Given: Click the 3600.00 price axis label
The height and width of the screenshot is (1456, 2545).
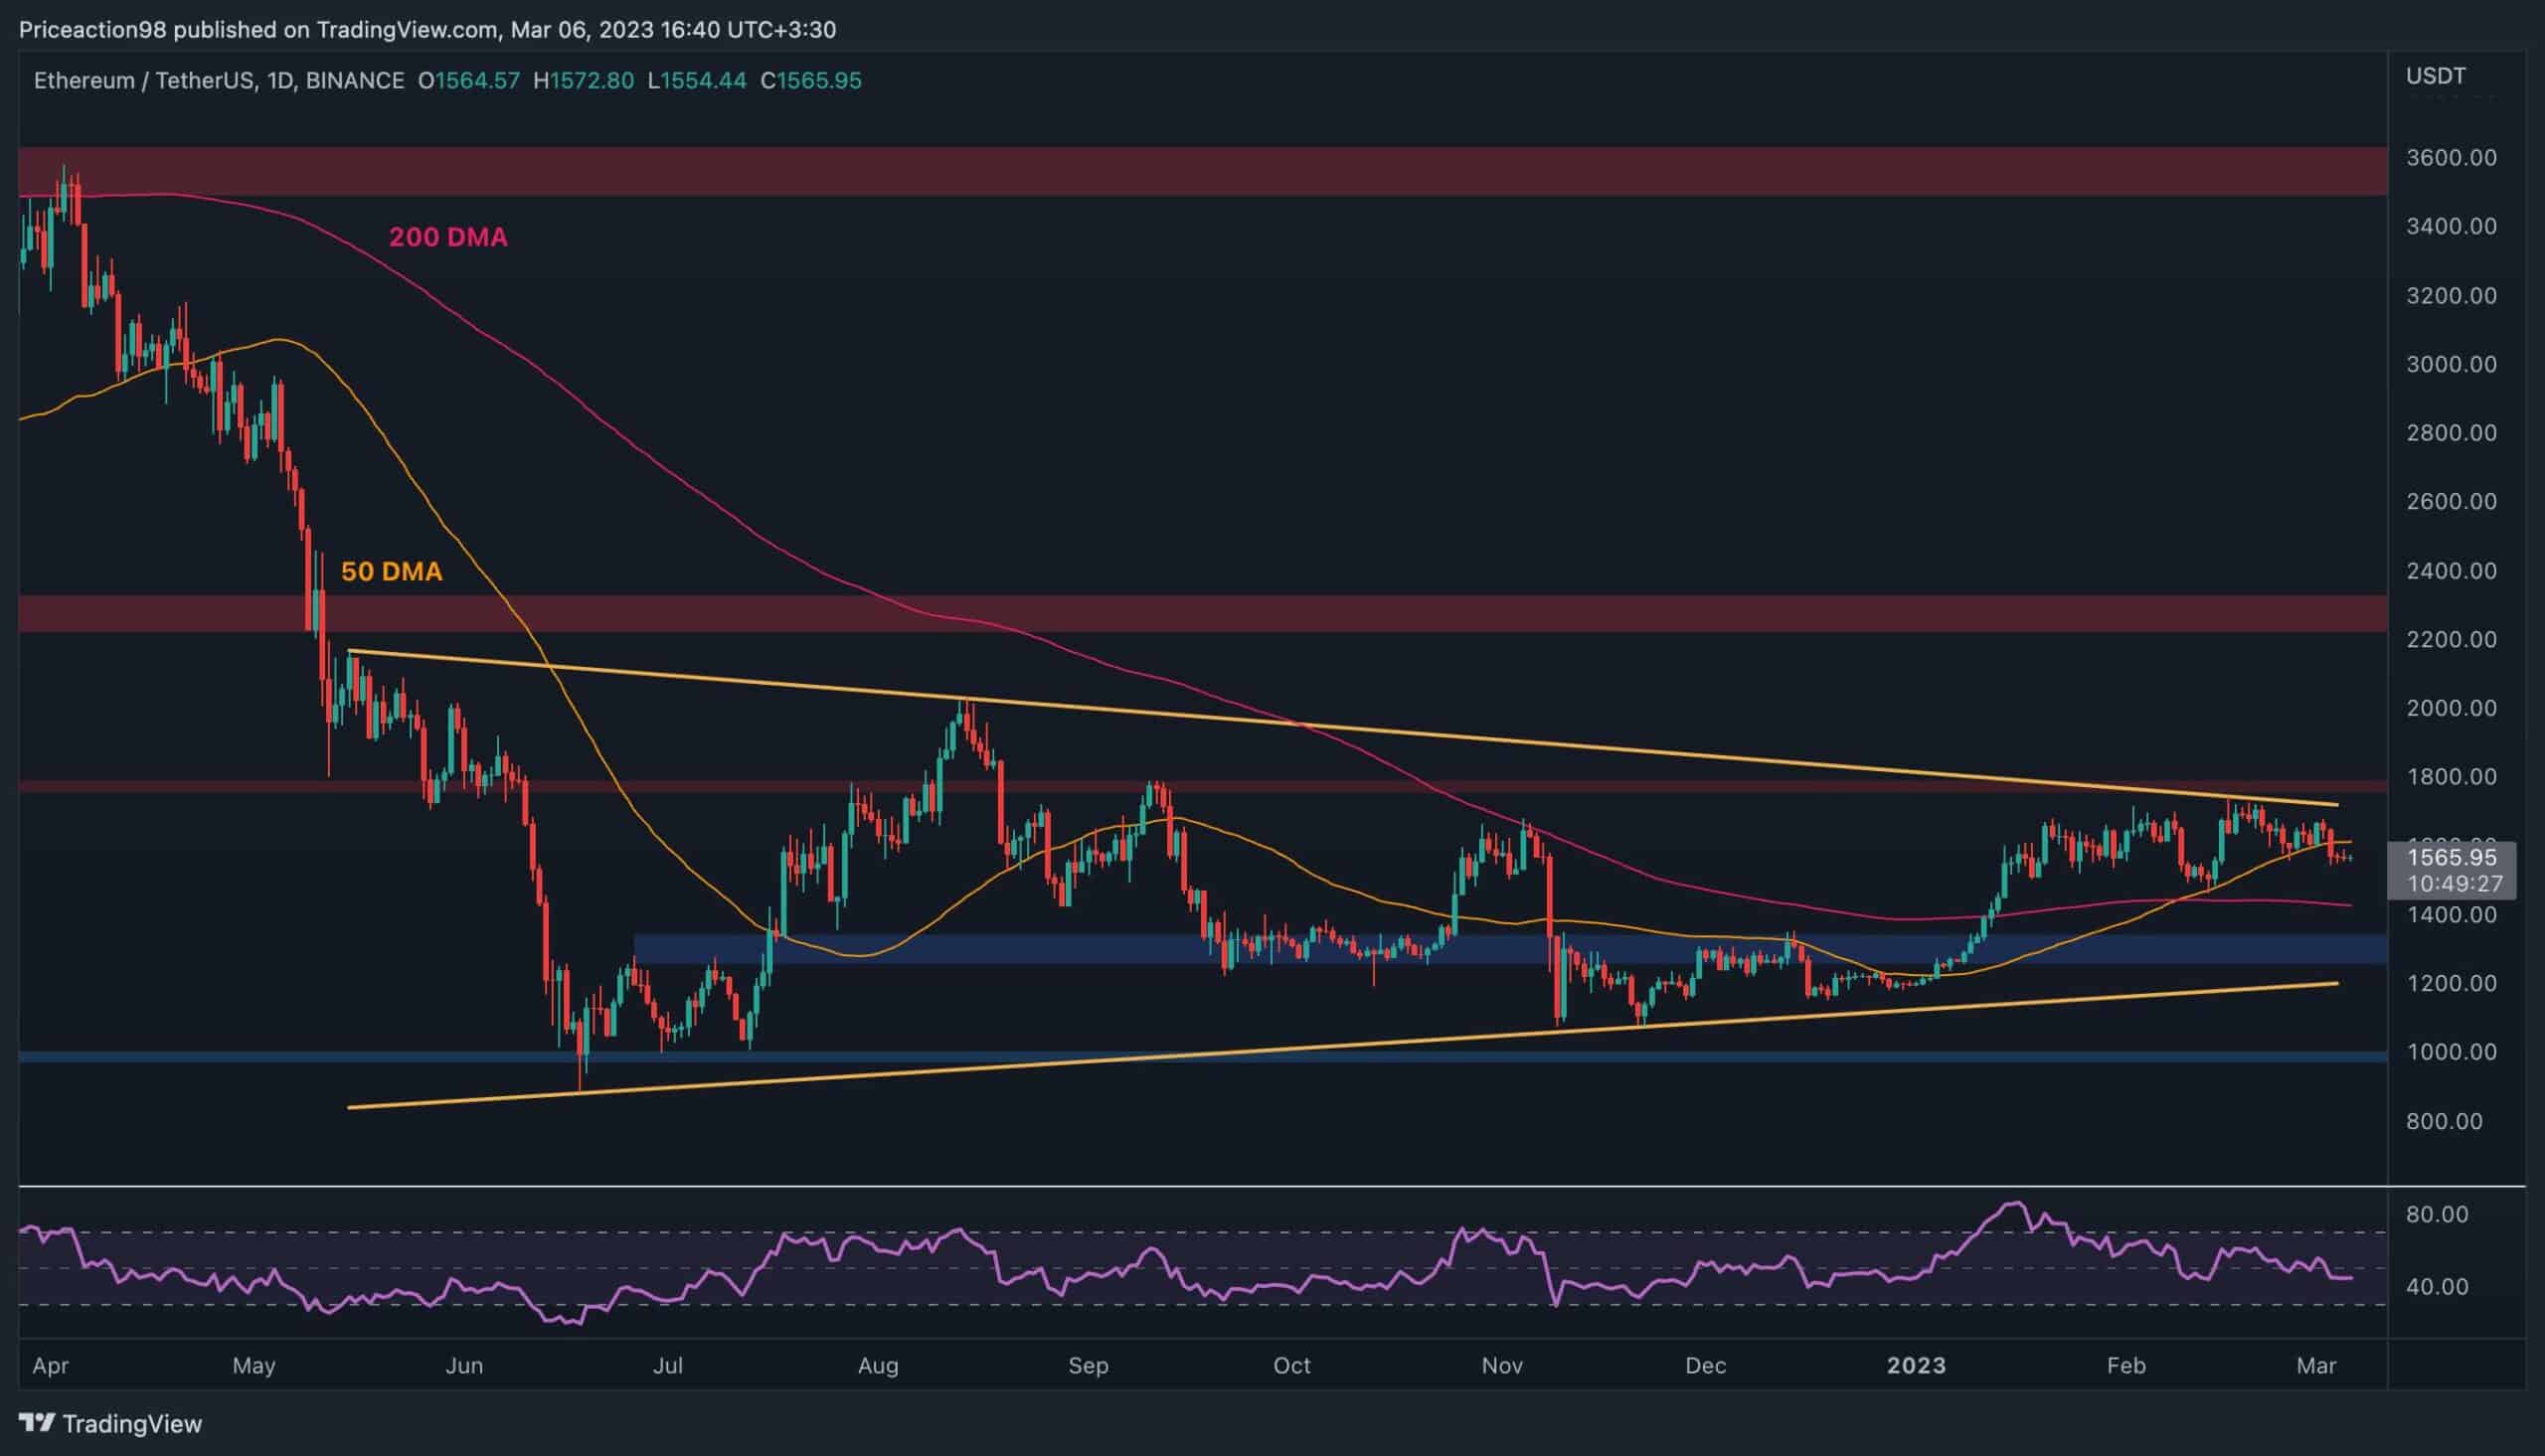Looking at the screenshot, I should pyautogui.click(x=2450, y=158).
